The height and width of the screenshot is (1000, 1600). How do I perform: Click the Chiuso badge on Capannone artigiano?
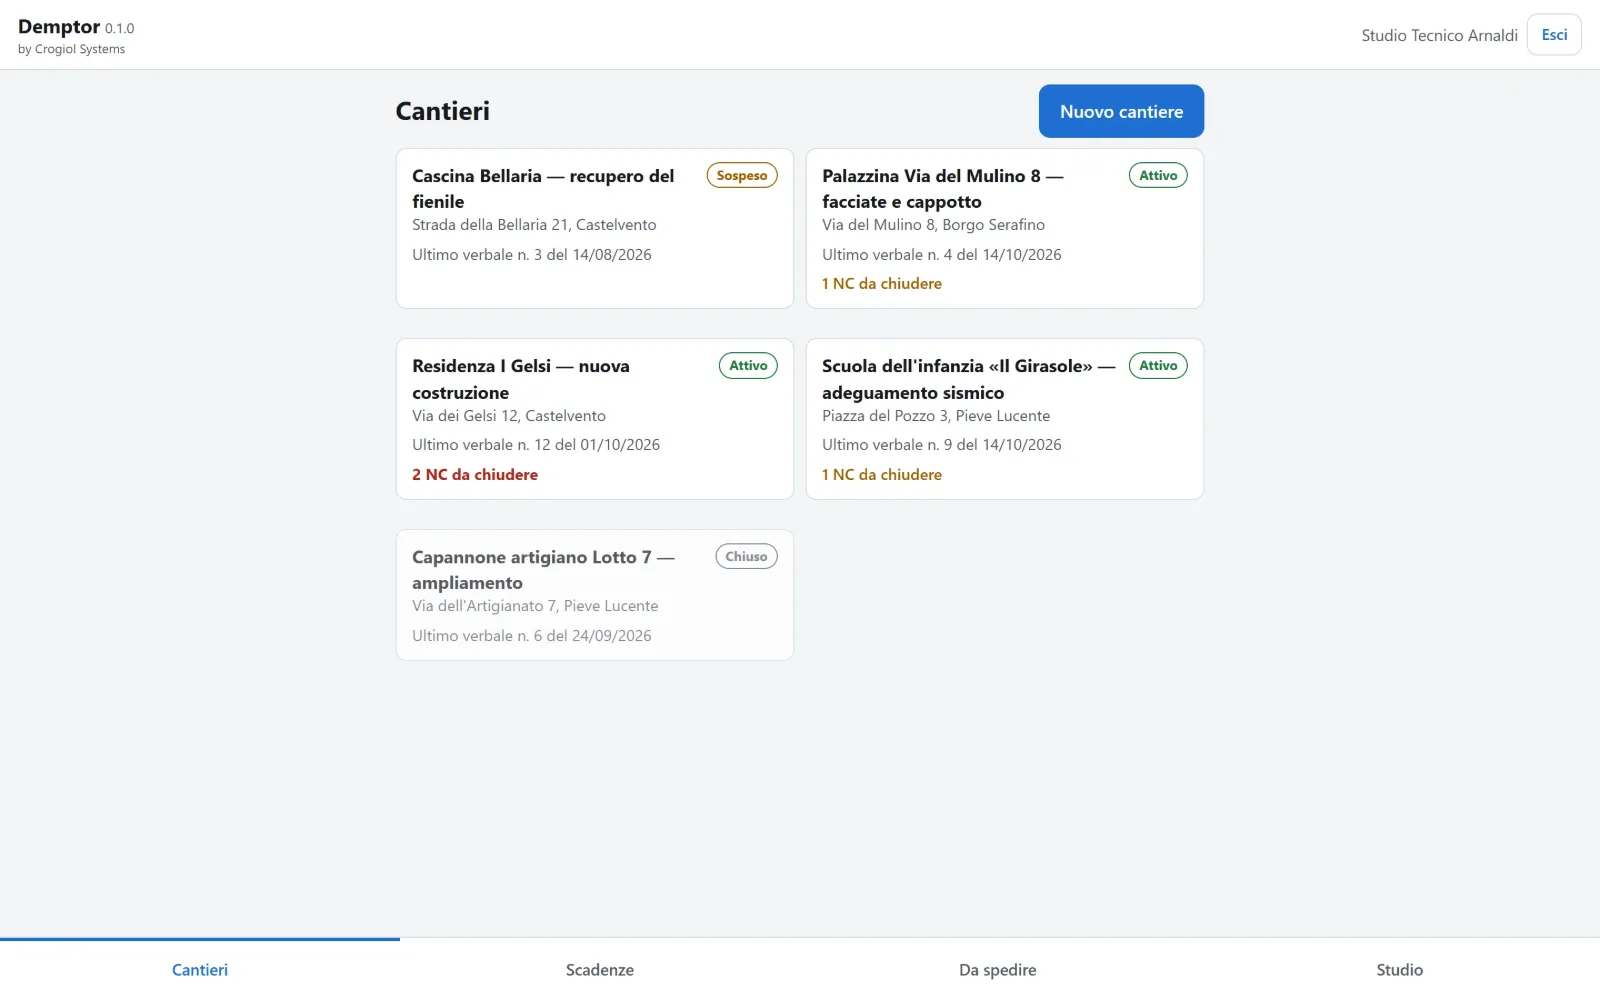[x=746, y=556]
